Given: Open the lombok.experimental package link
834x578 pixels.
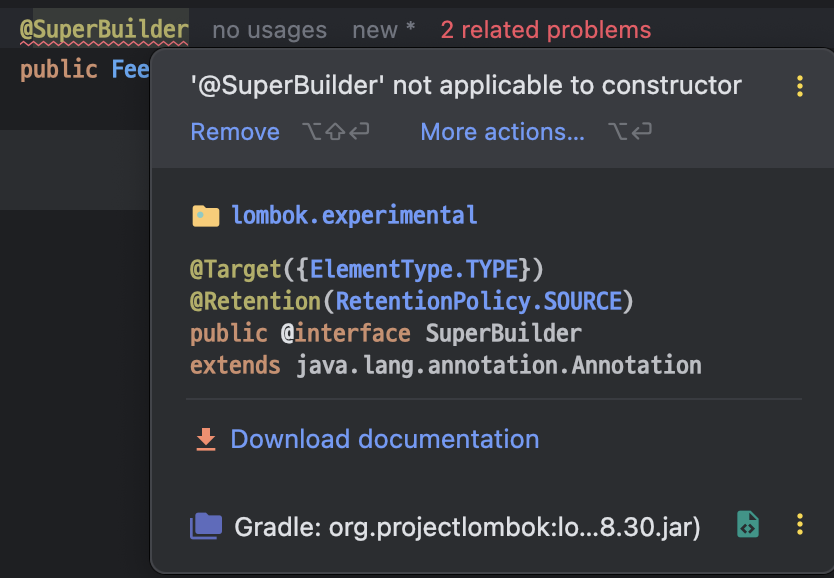Looking at the screenshot, I should [354, 215].
